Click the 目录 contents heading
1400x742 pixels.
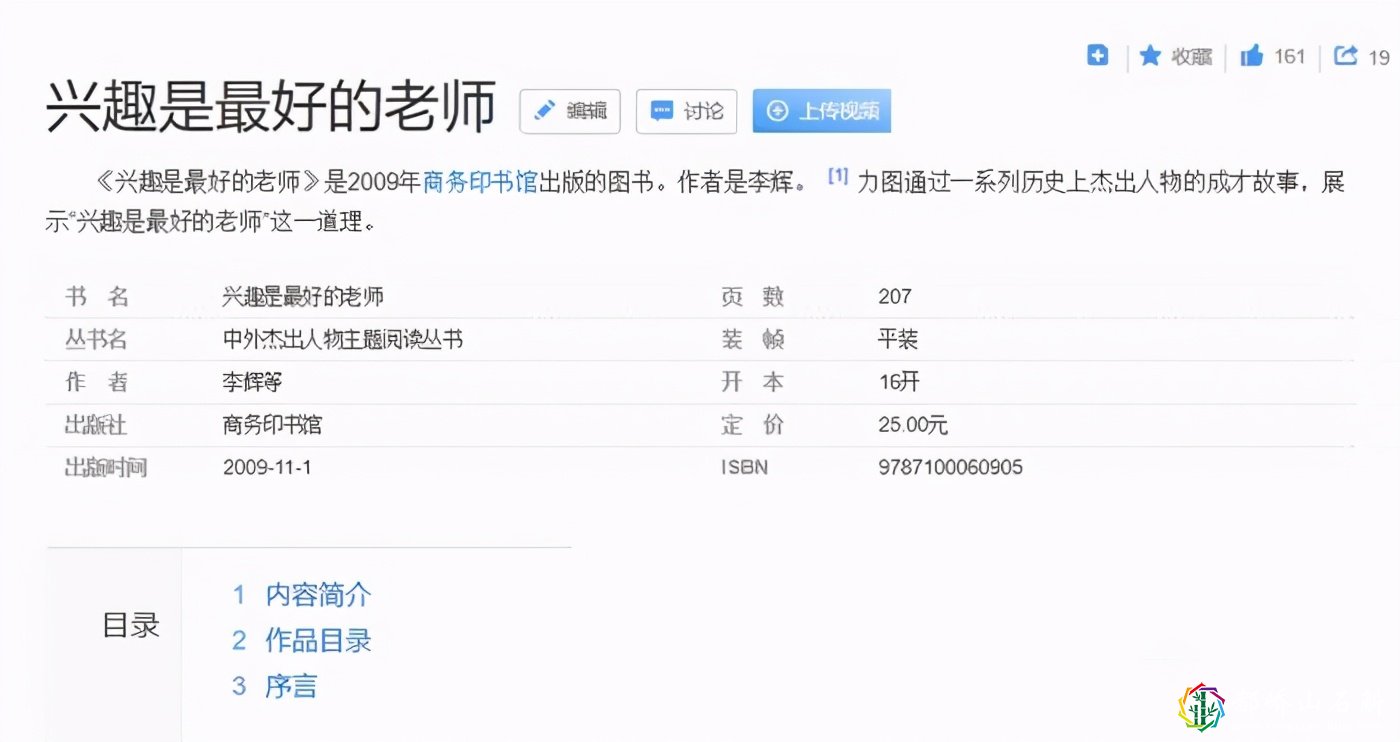pos(131,626)
